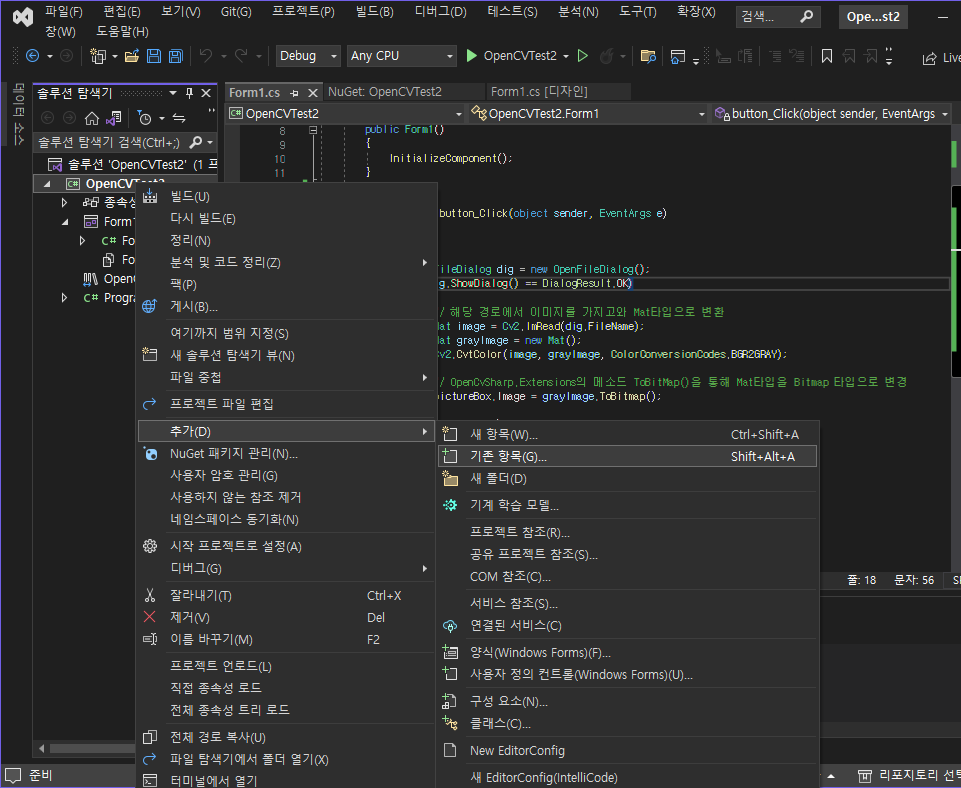This screenshot has width=961, height=788.
Task: Select 전체 경로 복사(U) context entry
Action: 286,738
